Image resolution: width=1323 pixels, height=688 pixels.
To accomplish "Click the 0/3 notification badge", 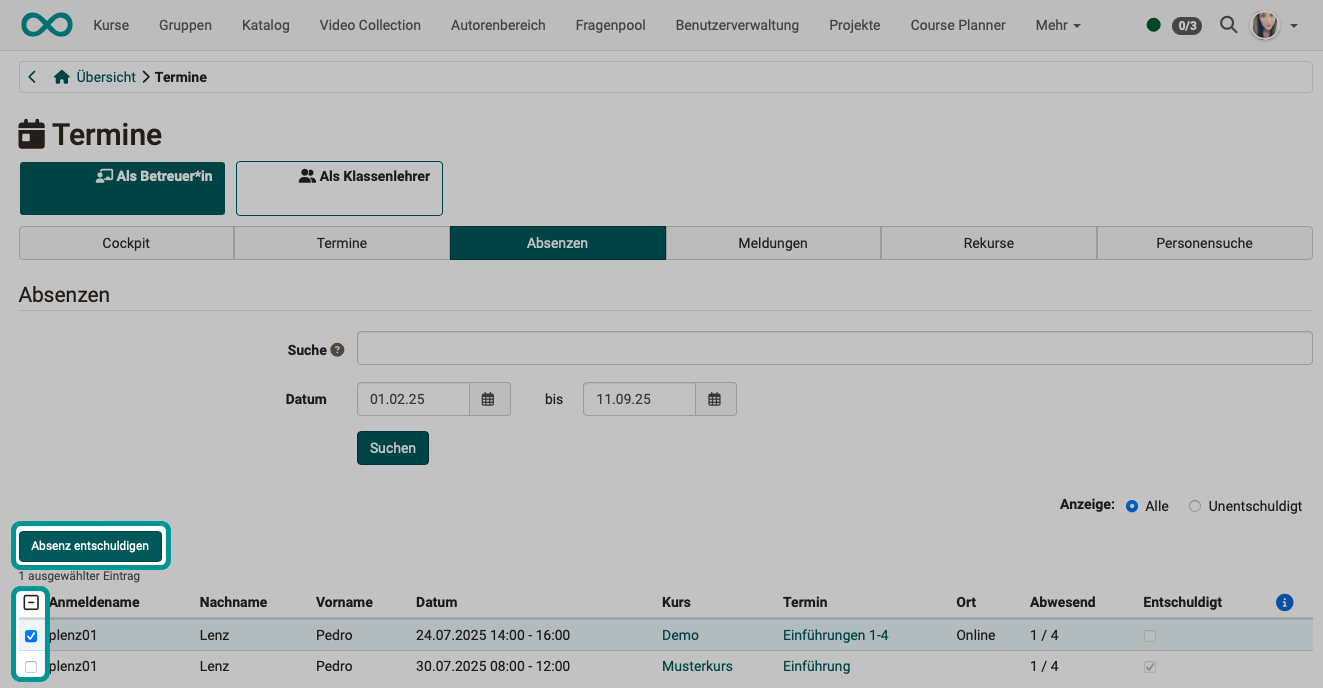I will [x=1187, y=26].
